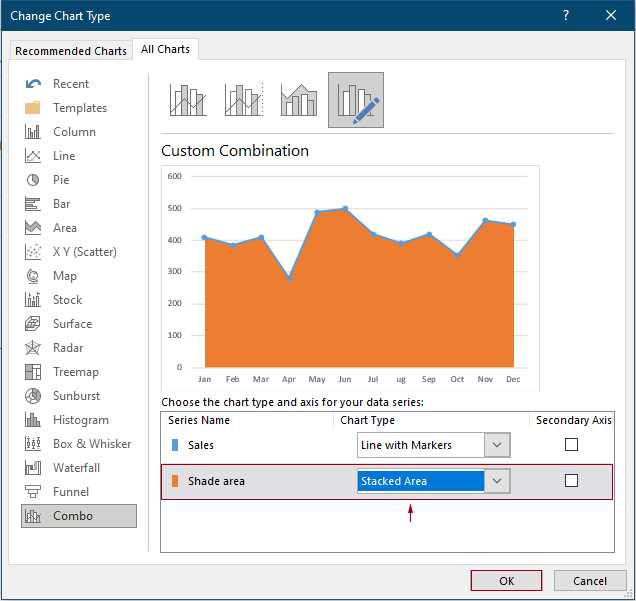Select the Box & Whisker category
Viewport: 636px width, 601px height.
pyautogui.click(x=91, y=444)
